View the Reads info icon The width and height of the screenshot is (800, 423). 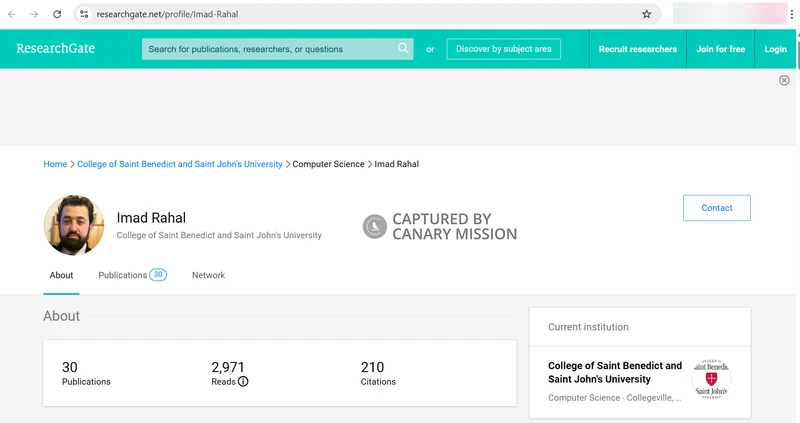(x=243, y=382)
